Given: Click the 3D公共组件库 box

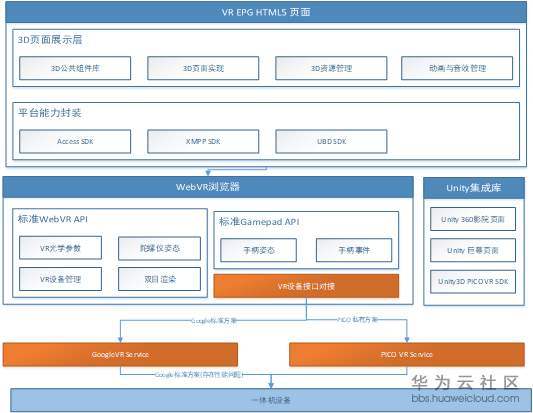Looking at the screenshot, I should (75, 68).
